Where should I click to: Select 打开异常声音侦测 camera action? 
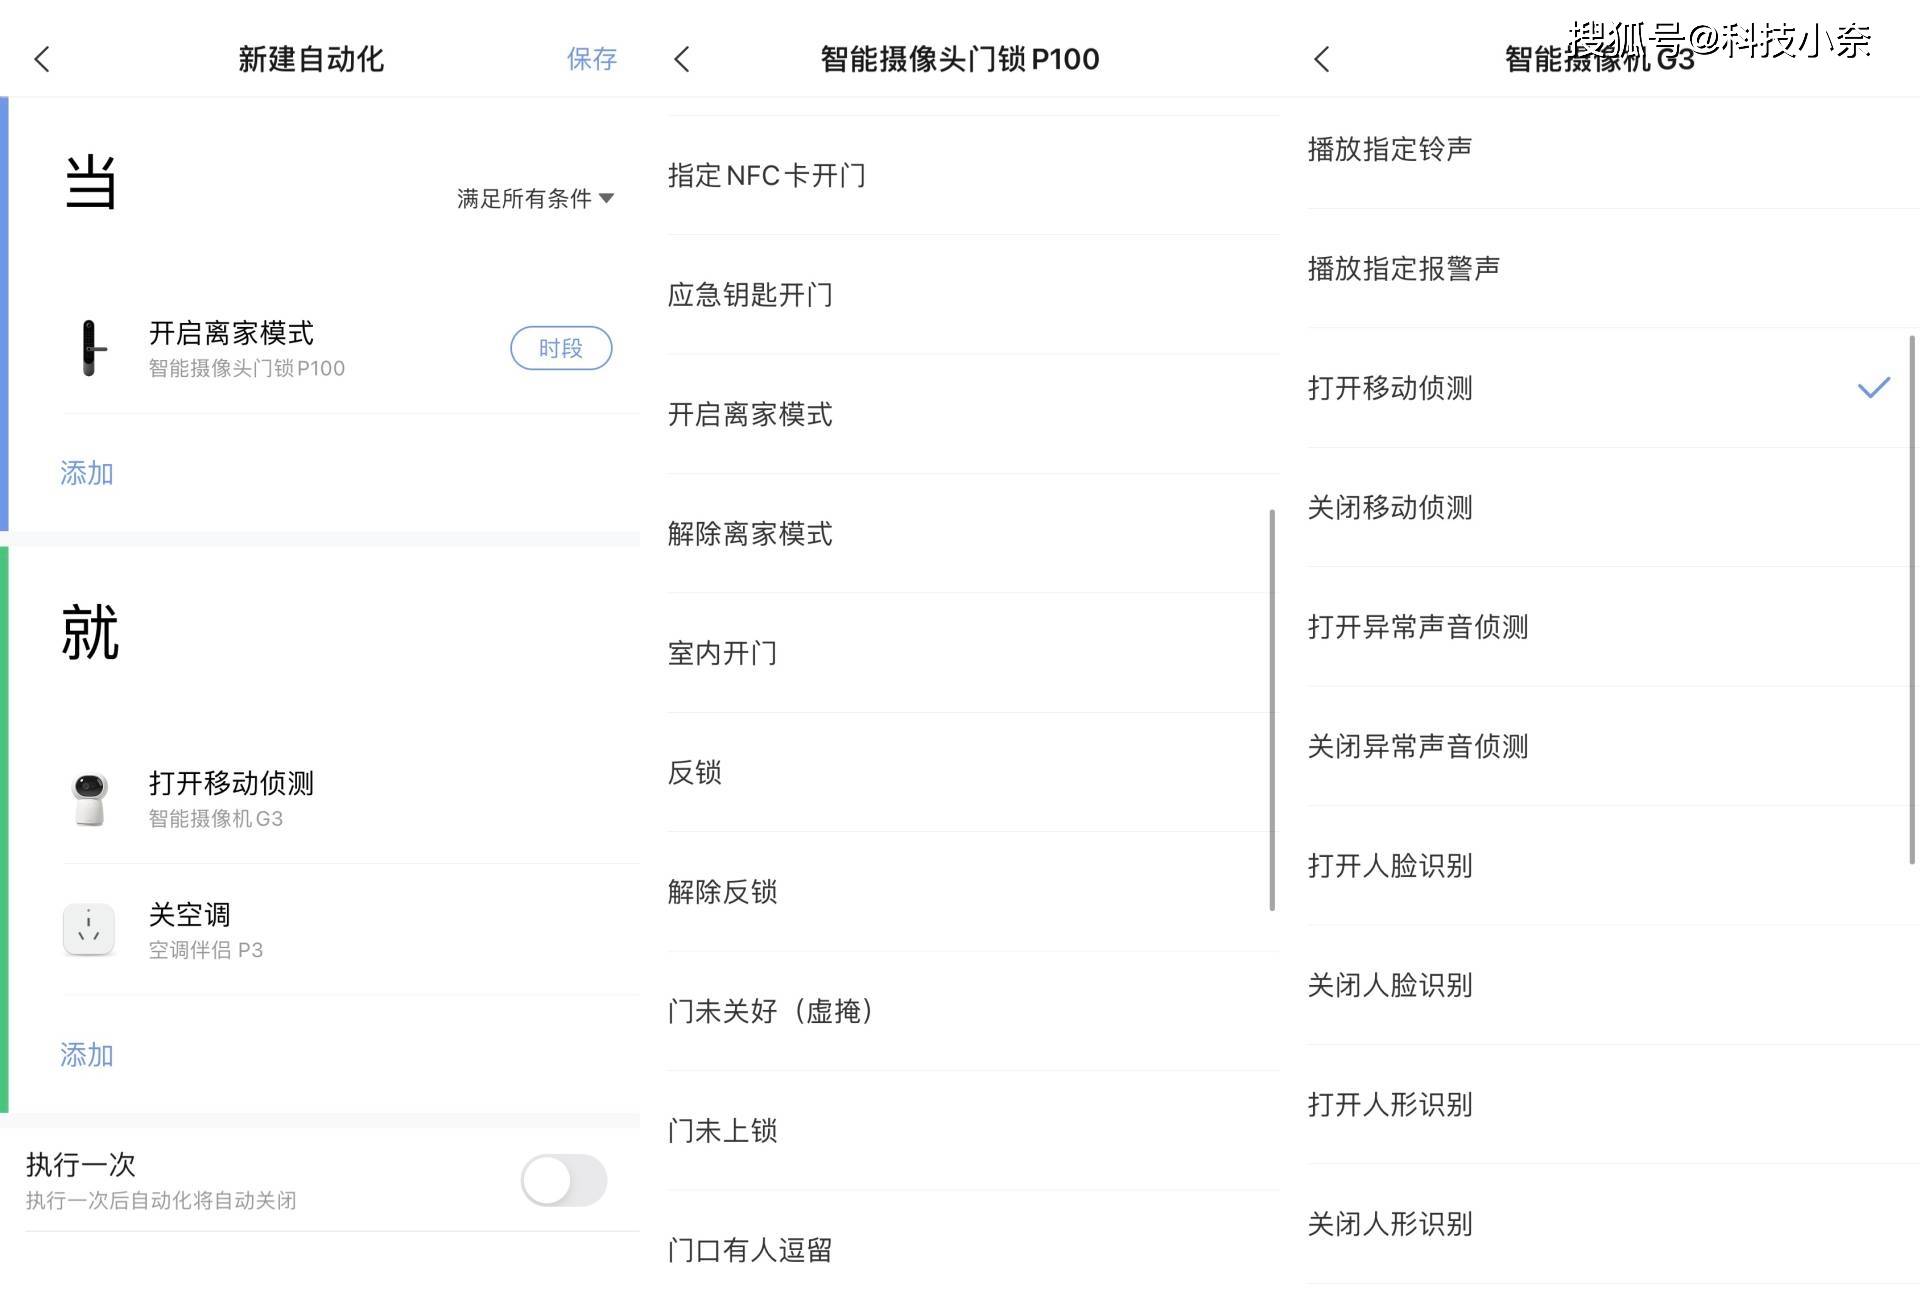pos(1613,627)
